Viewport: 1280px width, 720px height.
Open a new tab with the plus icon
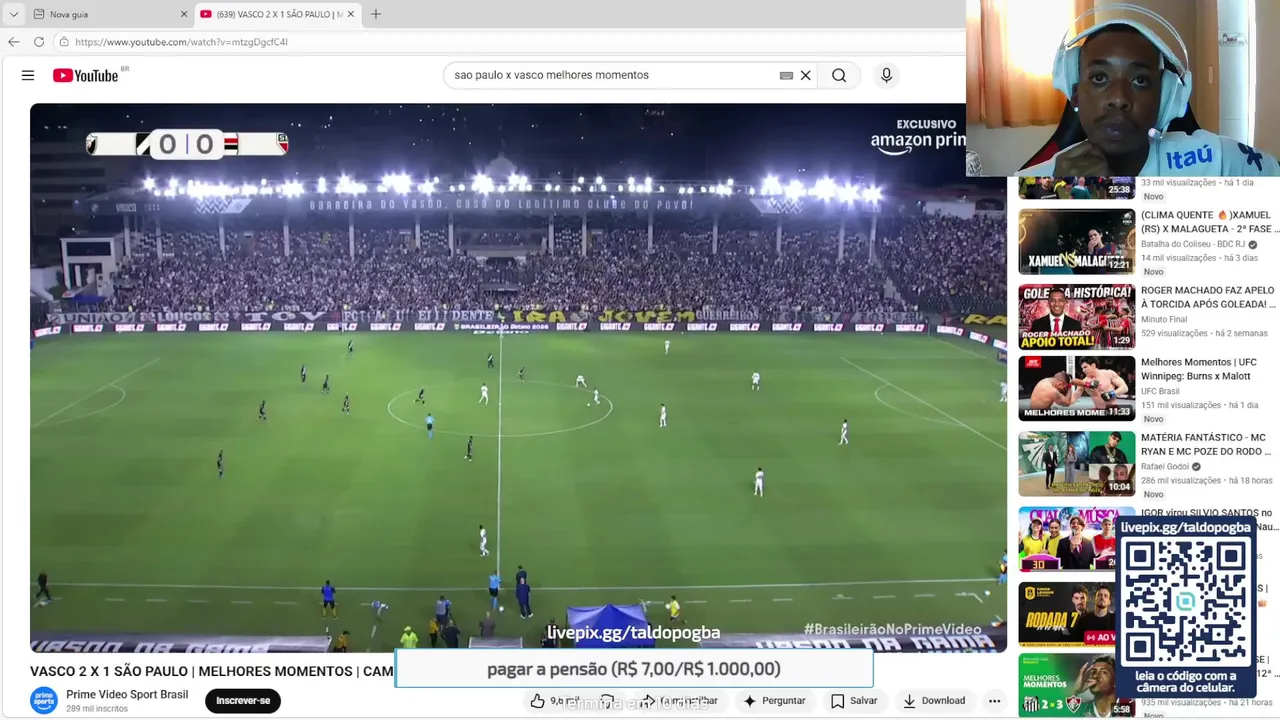coord(376,14)
